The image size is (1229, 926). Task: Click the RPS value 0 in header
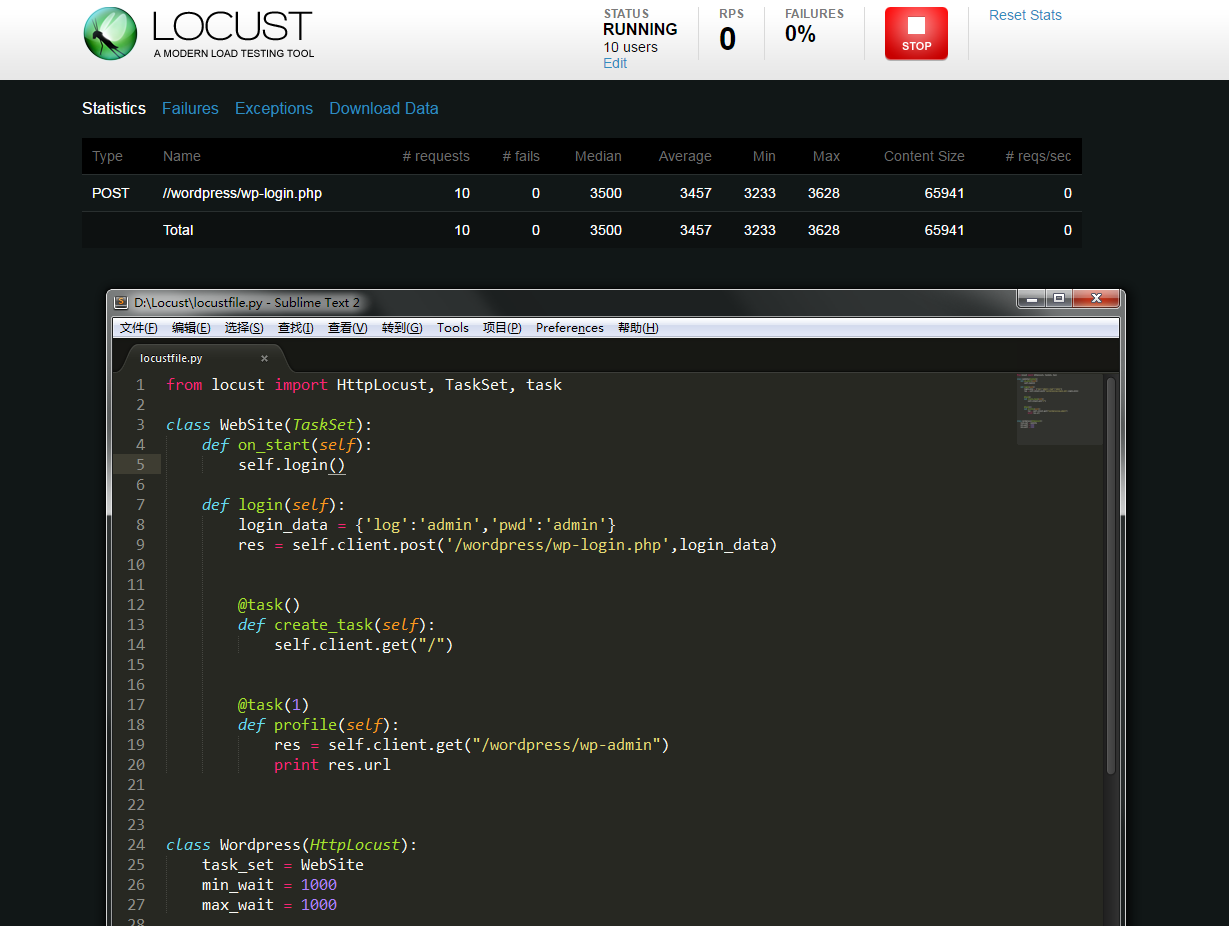coord(728,38)
